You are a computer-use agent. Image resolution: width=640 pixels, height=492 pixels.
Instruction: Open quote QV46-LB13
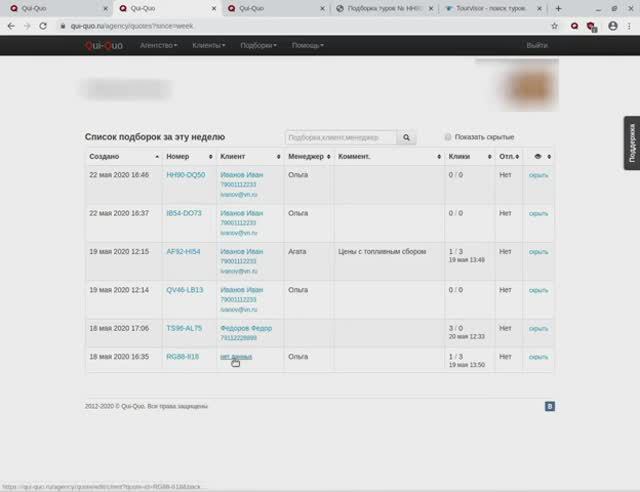click(x=184, y=290)
